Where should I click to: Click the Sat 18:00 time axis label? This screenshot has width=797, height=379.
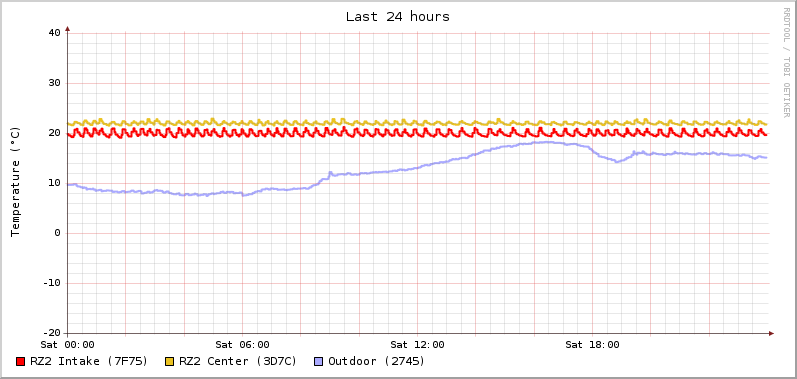click(x=592, y=345)
